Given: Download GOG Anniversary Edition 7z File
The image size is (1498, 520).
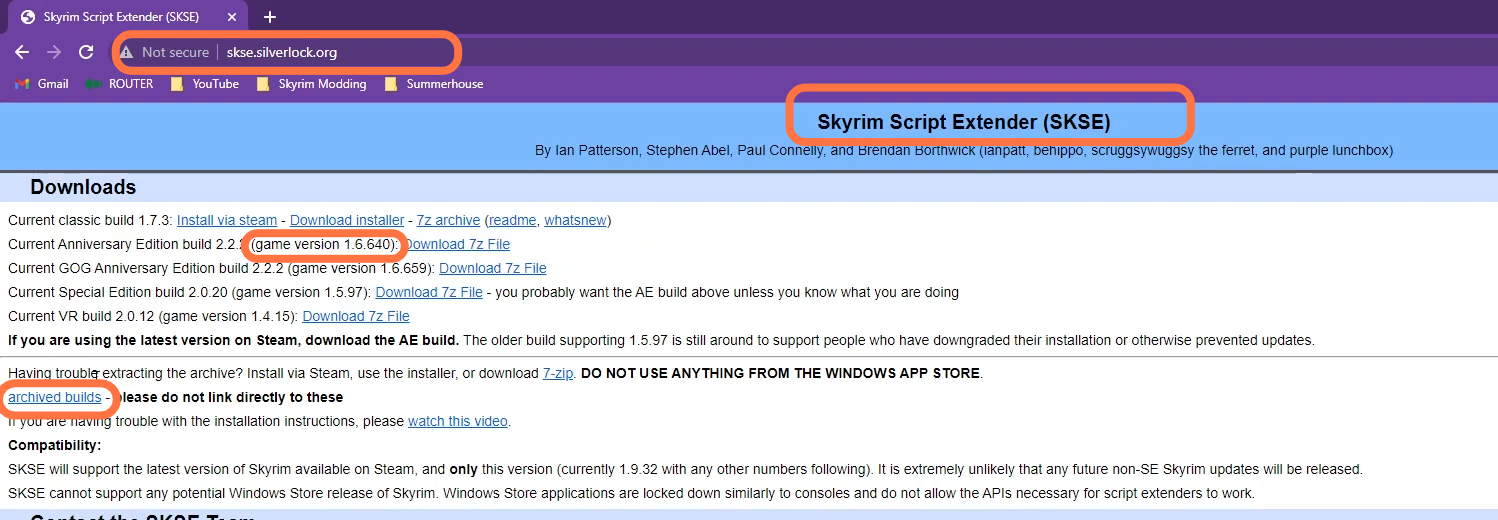Looking at the screenshot, I should pyautogui.click(x=493, y=268).
